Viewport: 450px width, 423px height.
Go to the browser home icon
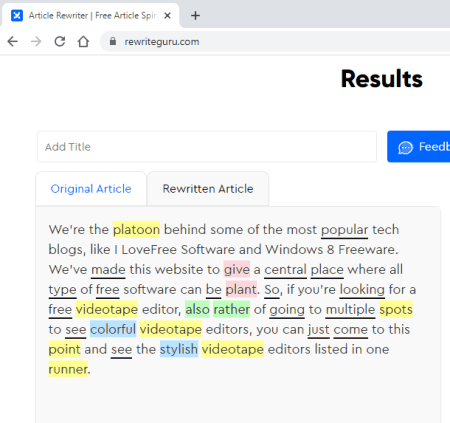coord(83,42)
